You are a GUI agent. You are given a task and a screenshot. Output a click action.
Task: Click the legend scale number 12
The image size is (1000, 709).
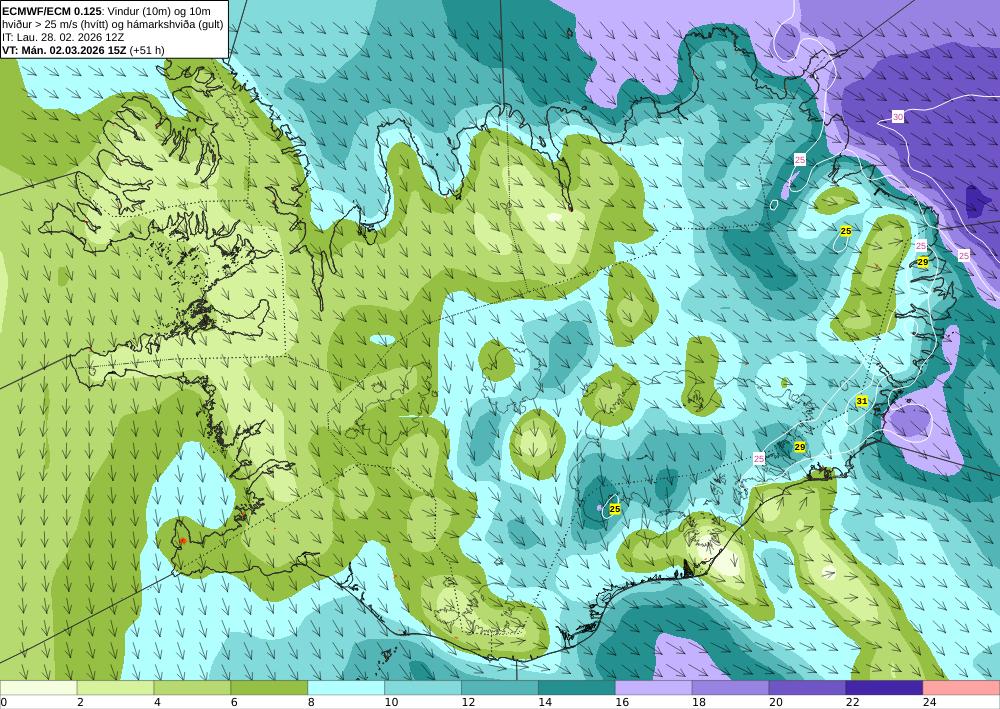tap(469, 702)
